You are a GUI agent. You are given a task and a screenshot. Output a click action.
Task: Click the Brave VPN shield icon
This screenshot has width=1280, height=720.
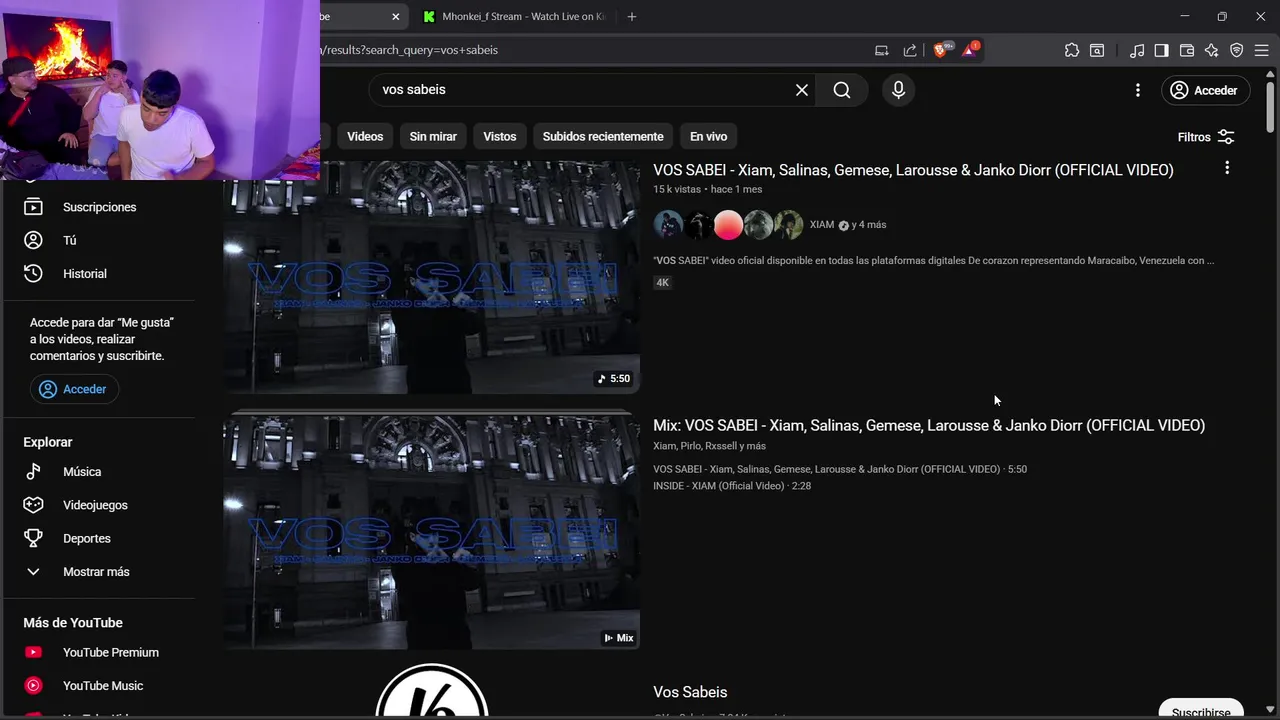pos(1236,50)
